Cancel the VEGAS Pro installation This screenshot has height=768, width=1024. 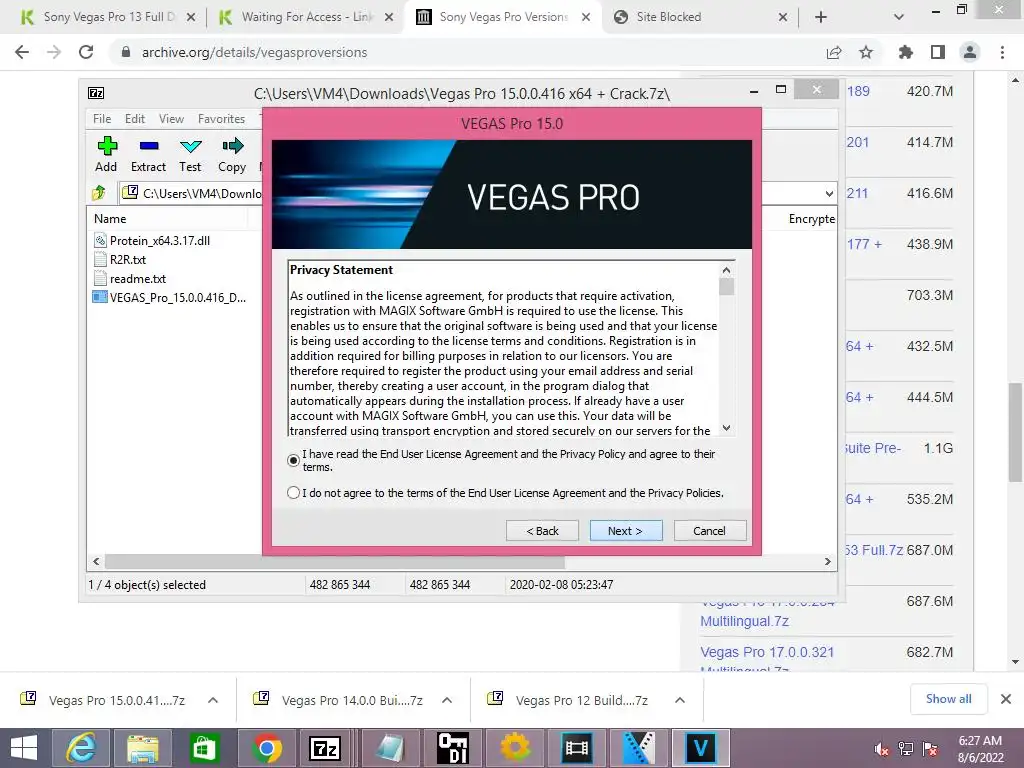(709, 531)
